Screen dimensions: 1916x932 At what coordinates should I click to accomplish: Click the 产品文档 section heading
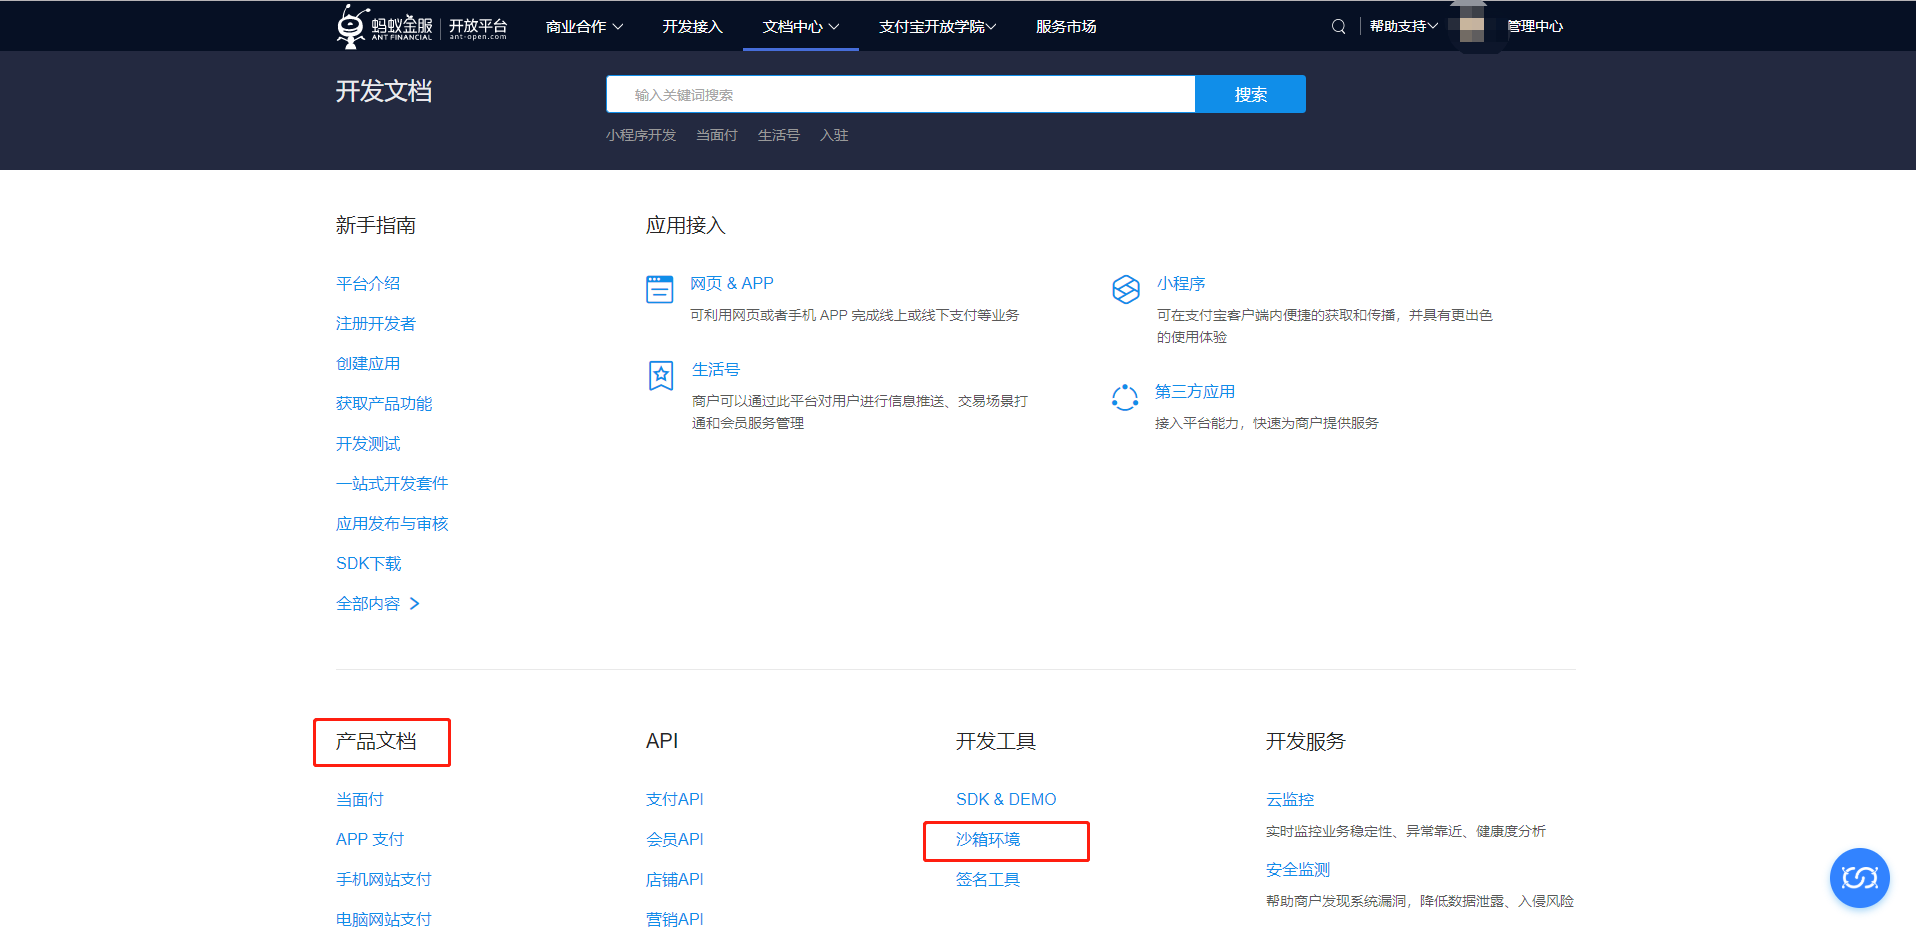[x=376, y=742]
